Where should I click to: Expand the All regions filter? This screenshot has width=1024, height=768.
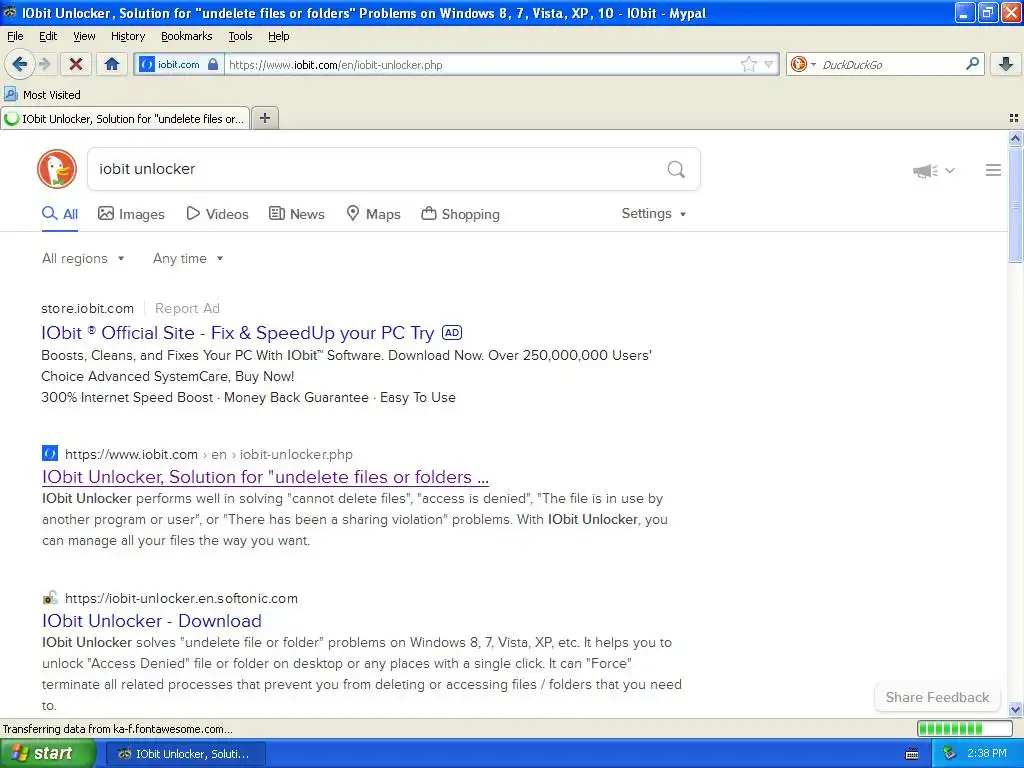pyautogui.click(x=83, y=259)
